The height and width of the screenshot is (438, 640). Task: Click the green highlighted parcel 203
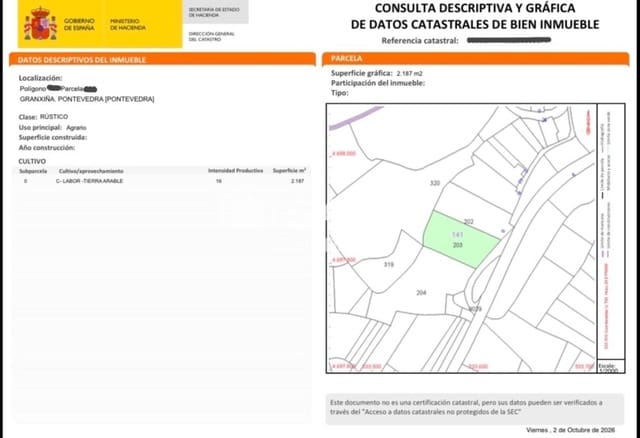(461, 242)
